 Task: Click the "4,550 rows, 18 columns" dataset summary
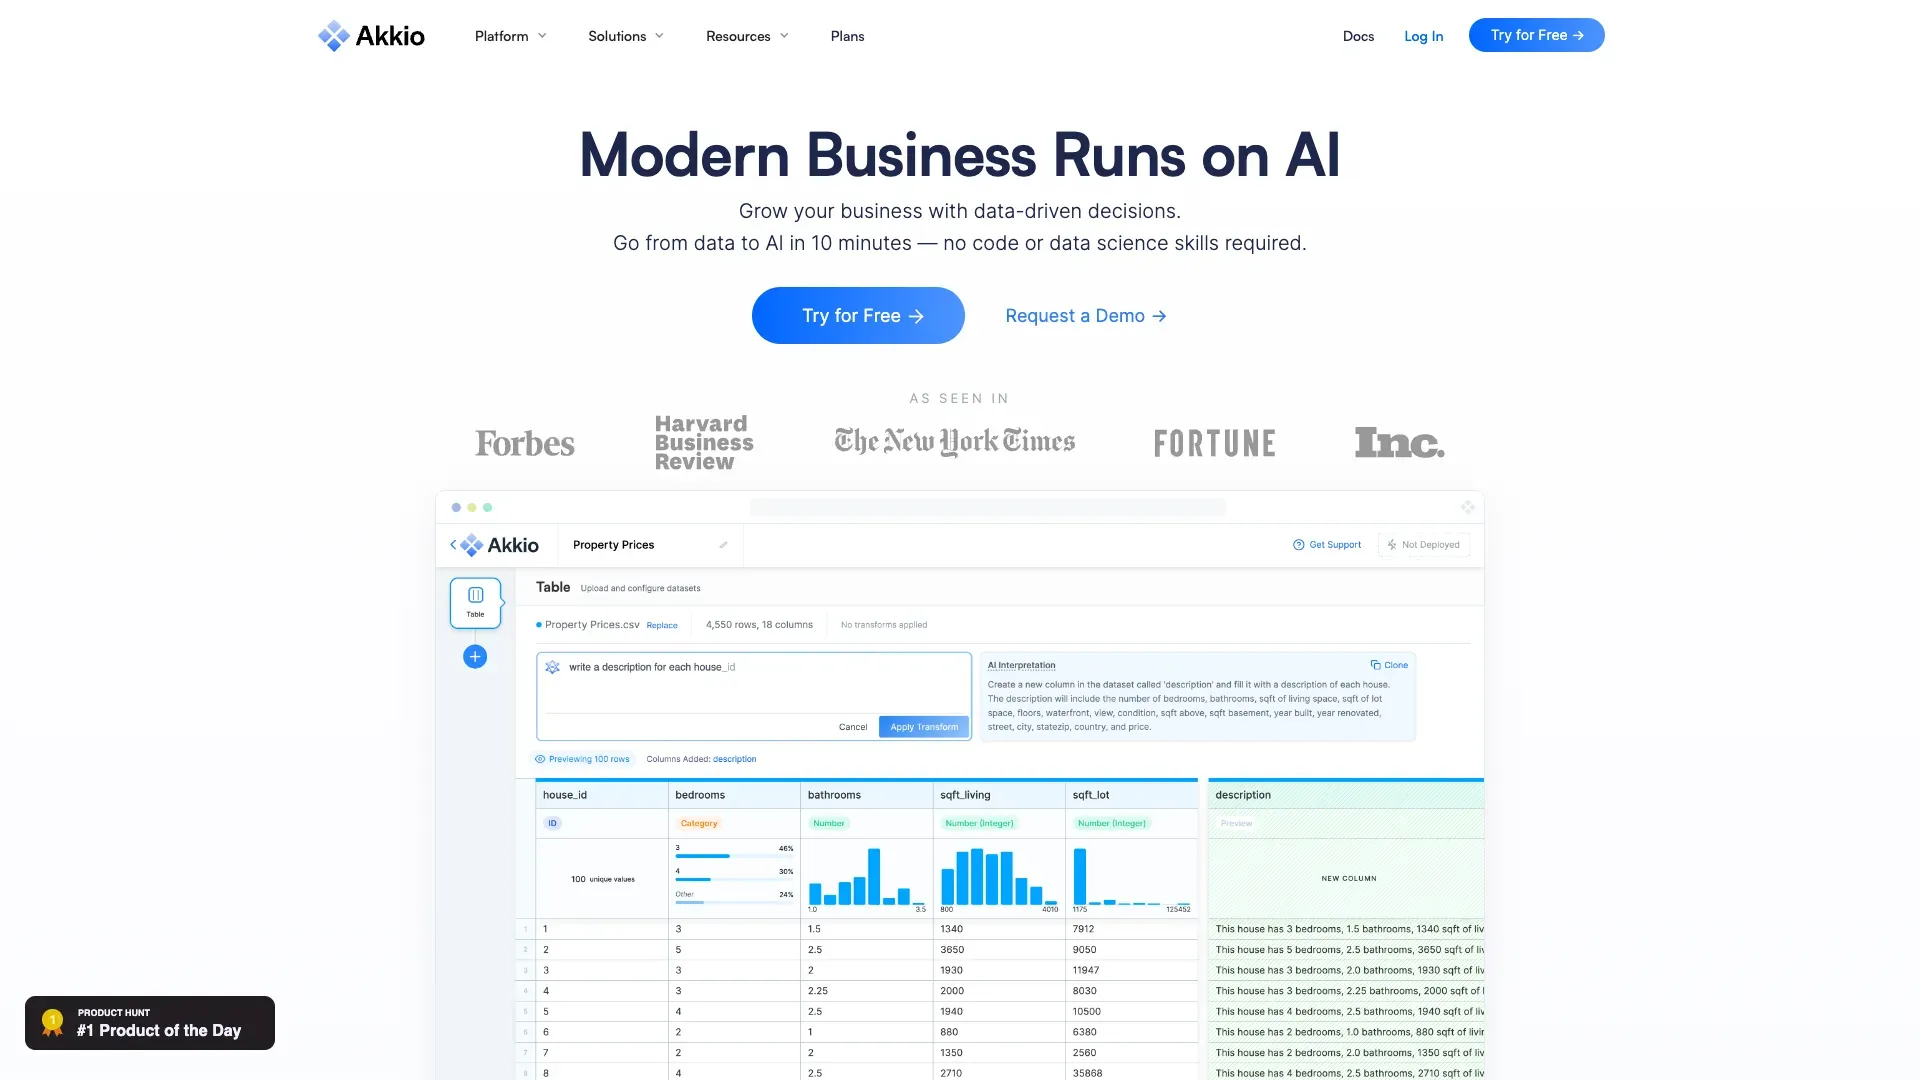(x=759, y=625)
